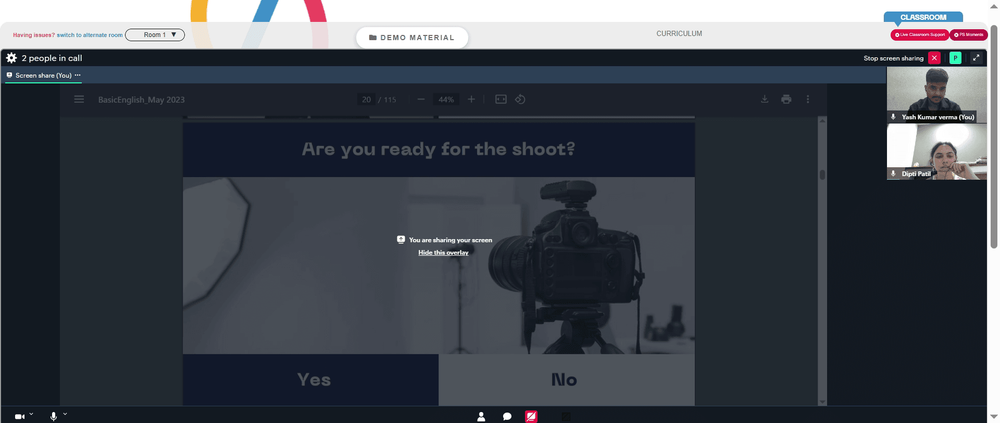Open the three dots beside Screen share (You)
This screenshot has width=1000, height=423.
pos(78,75)
